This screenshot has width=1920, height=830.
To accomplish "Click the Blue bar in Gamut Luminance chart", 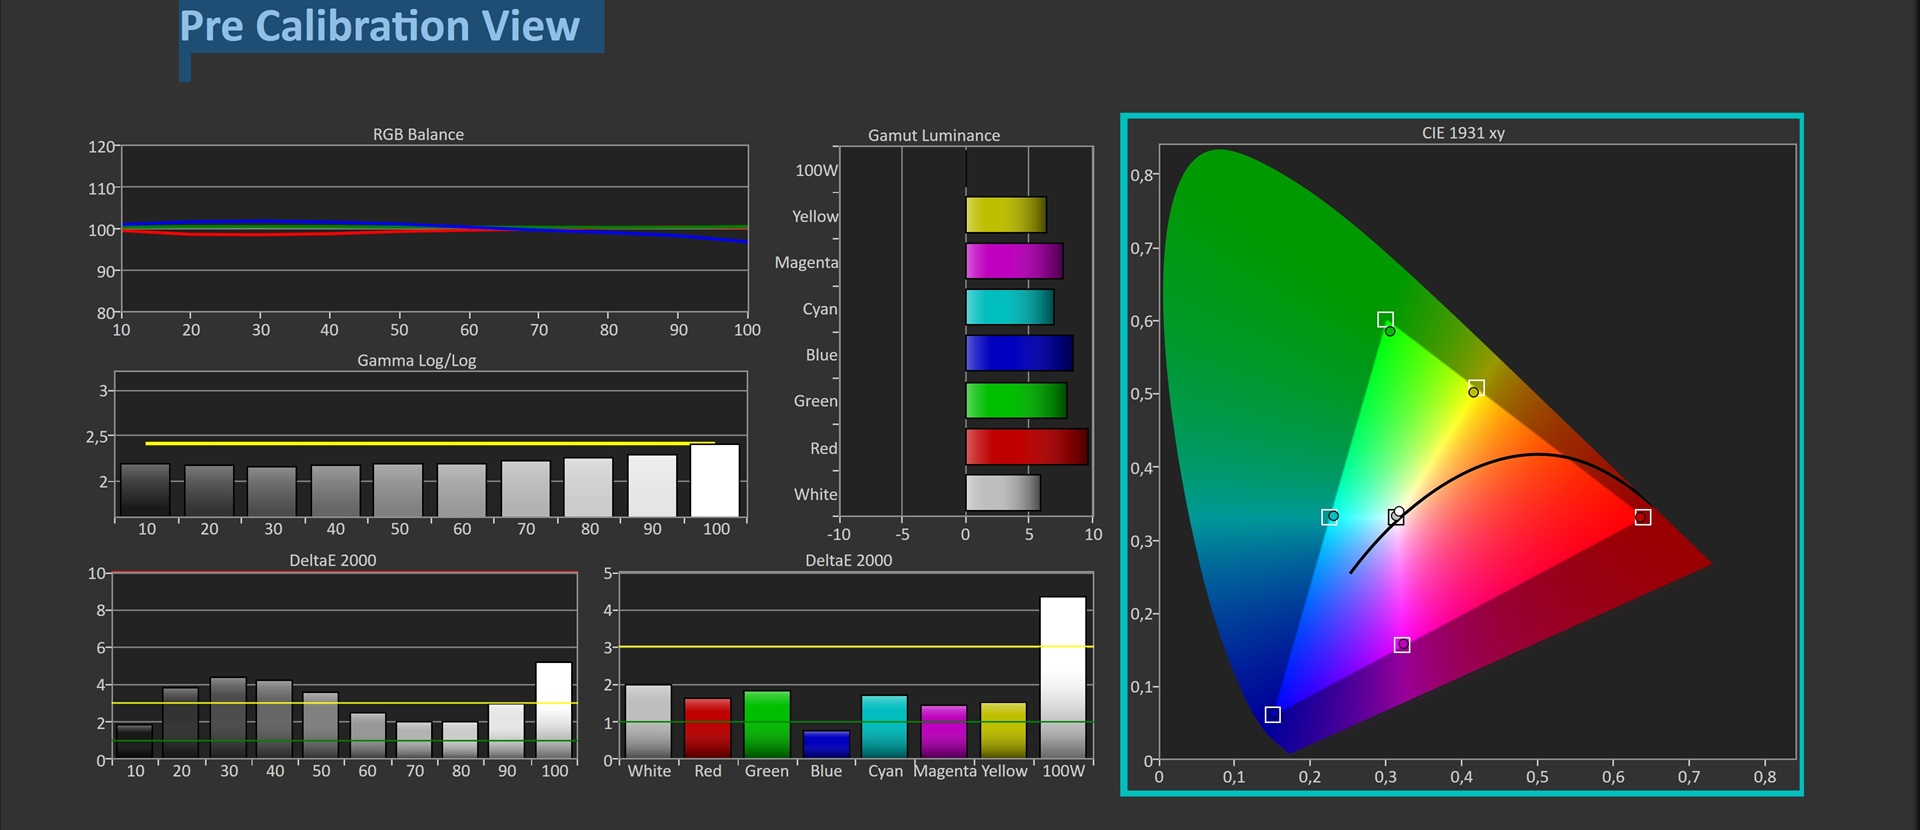I will pos(1018,354).
